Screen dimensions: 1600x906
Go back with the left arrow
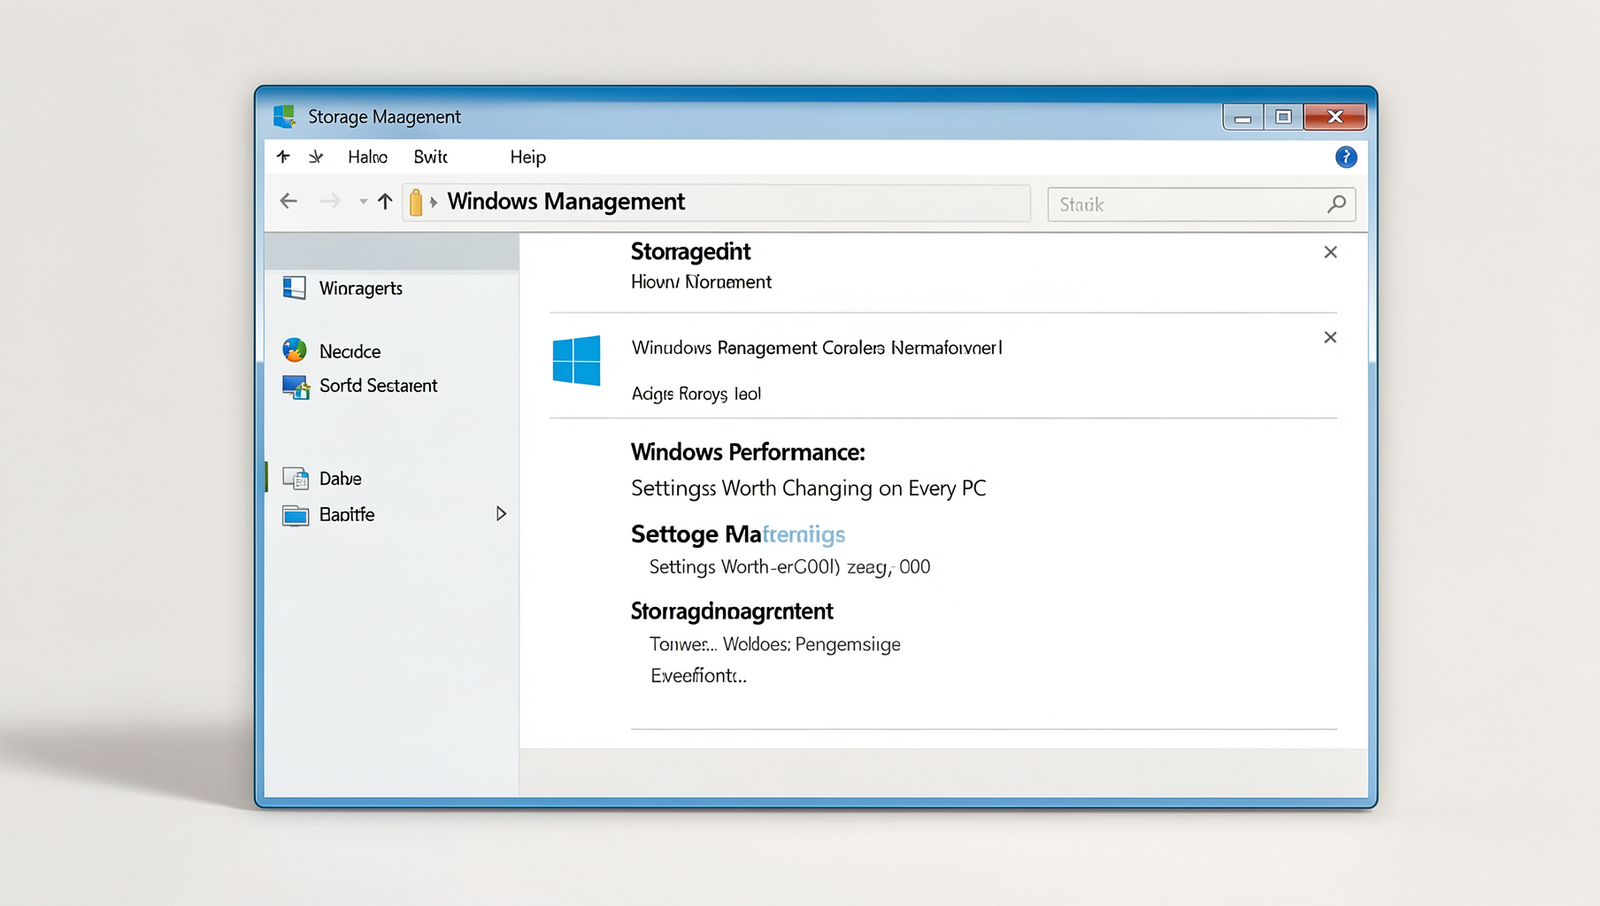coord(289,201)
